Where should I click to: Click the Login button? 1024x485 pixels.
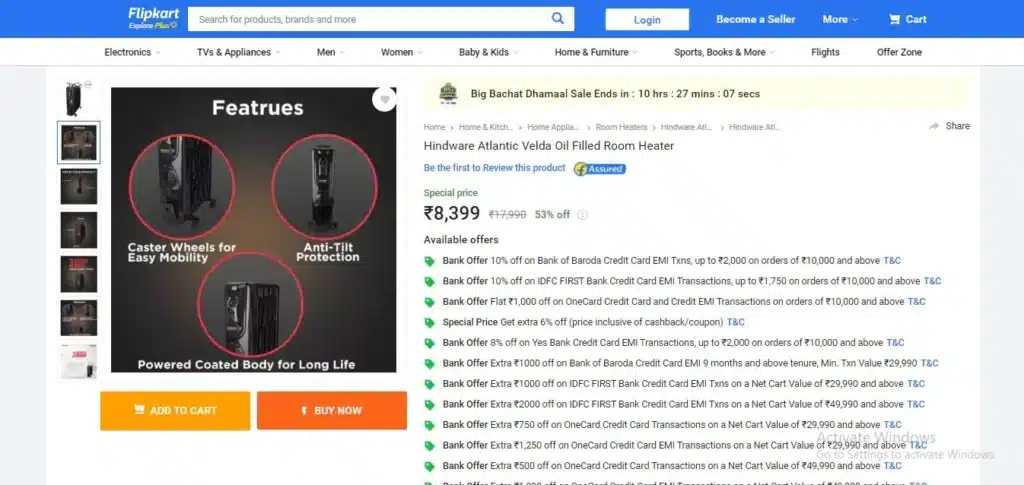point(647,20)
